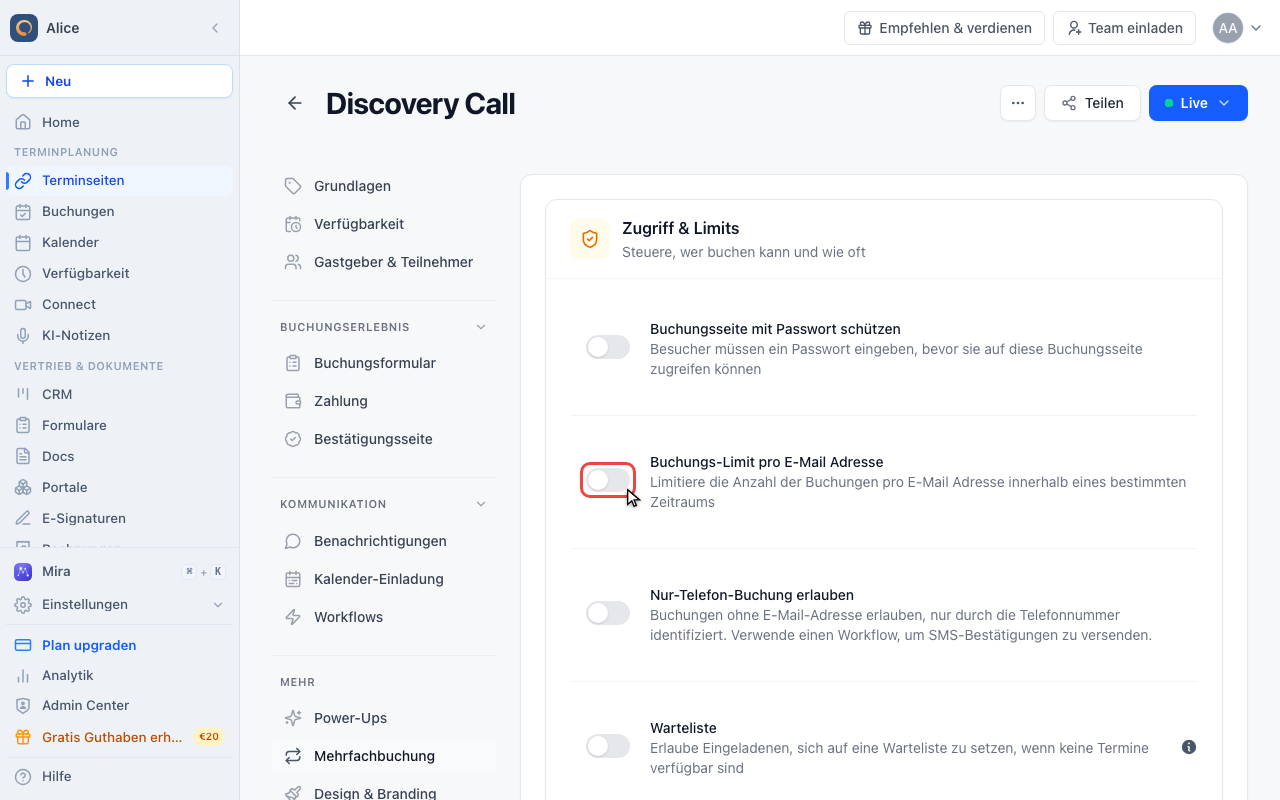Viewport: 1280px width, 800px height.
Task: Collapse the sidebar with the chevron
Action: tap(215, 28)
